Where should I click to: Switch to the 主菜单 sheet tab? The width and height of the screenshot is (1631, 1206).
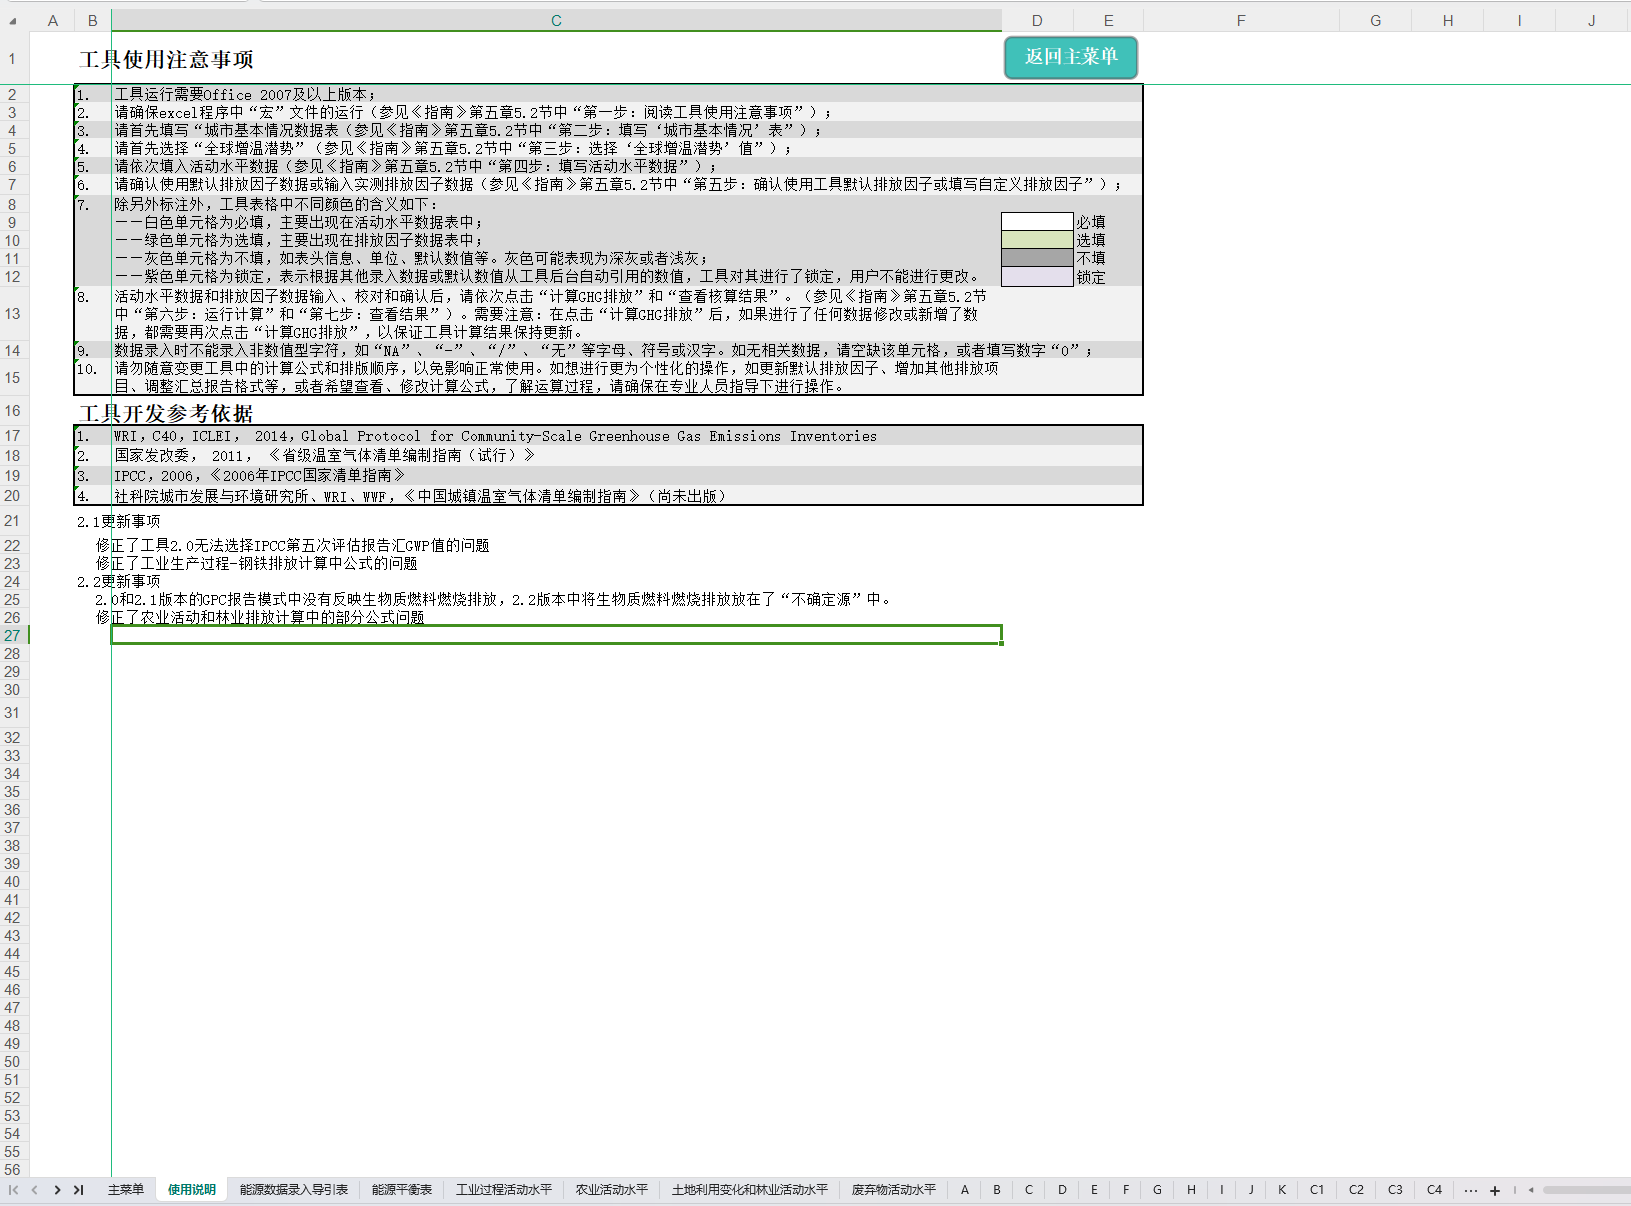pyautogui.click(x=126, y=1190)
